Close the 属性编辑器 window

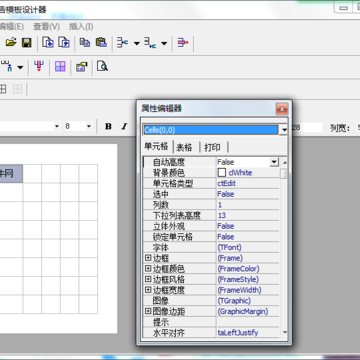point(282,109)
